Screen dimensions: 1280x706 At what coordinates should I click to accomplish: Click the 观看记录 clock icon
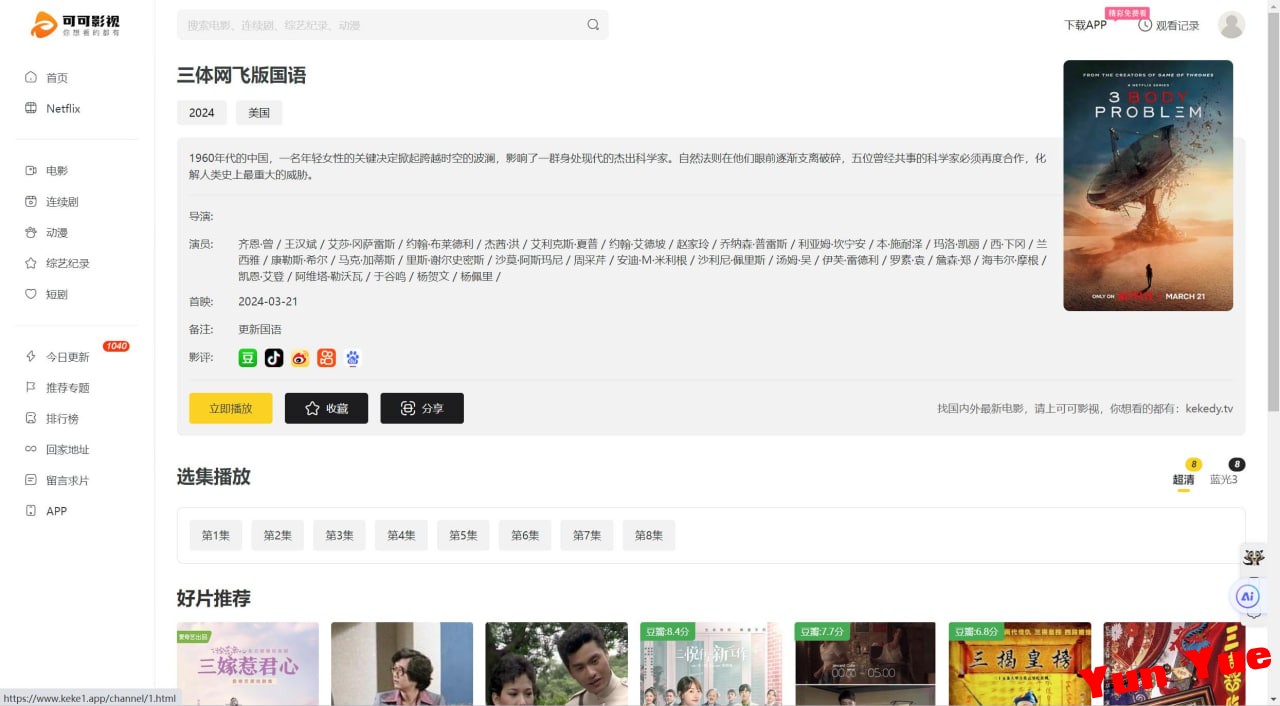(x=1145, y=25)
